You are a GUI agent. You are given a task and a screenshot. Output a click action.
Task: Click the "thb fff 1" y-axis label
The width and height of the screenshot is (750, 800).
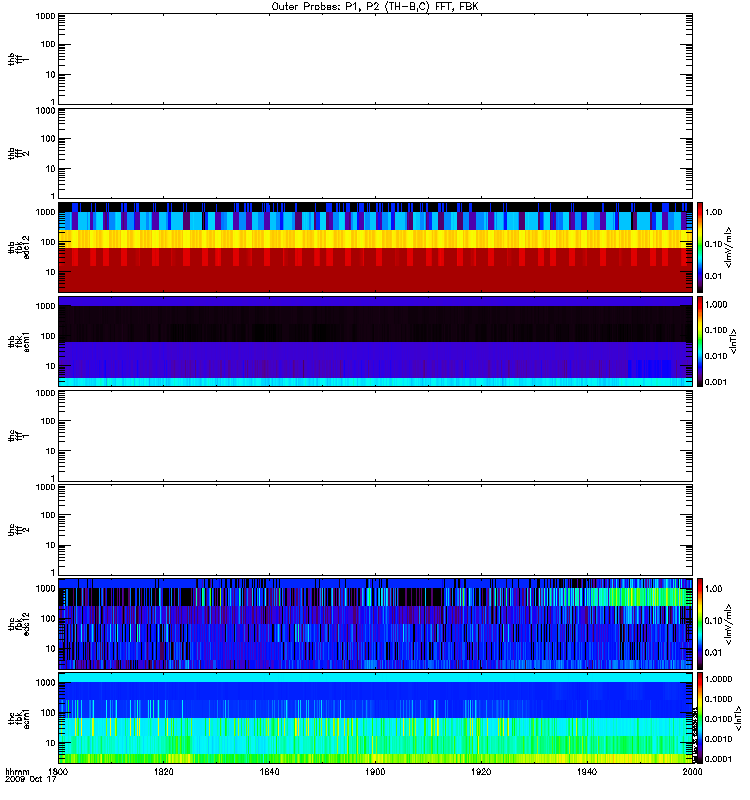(x=18, y=59)
